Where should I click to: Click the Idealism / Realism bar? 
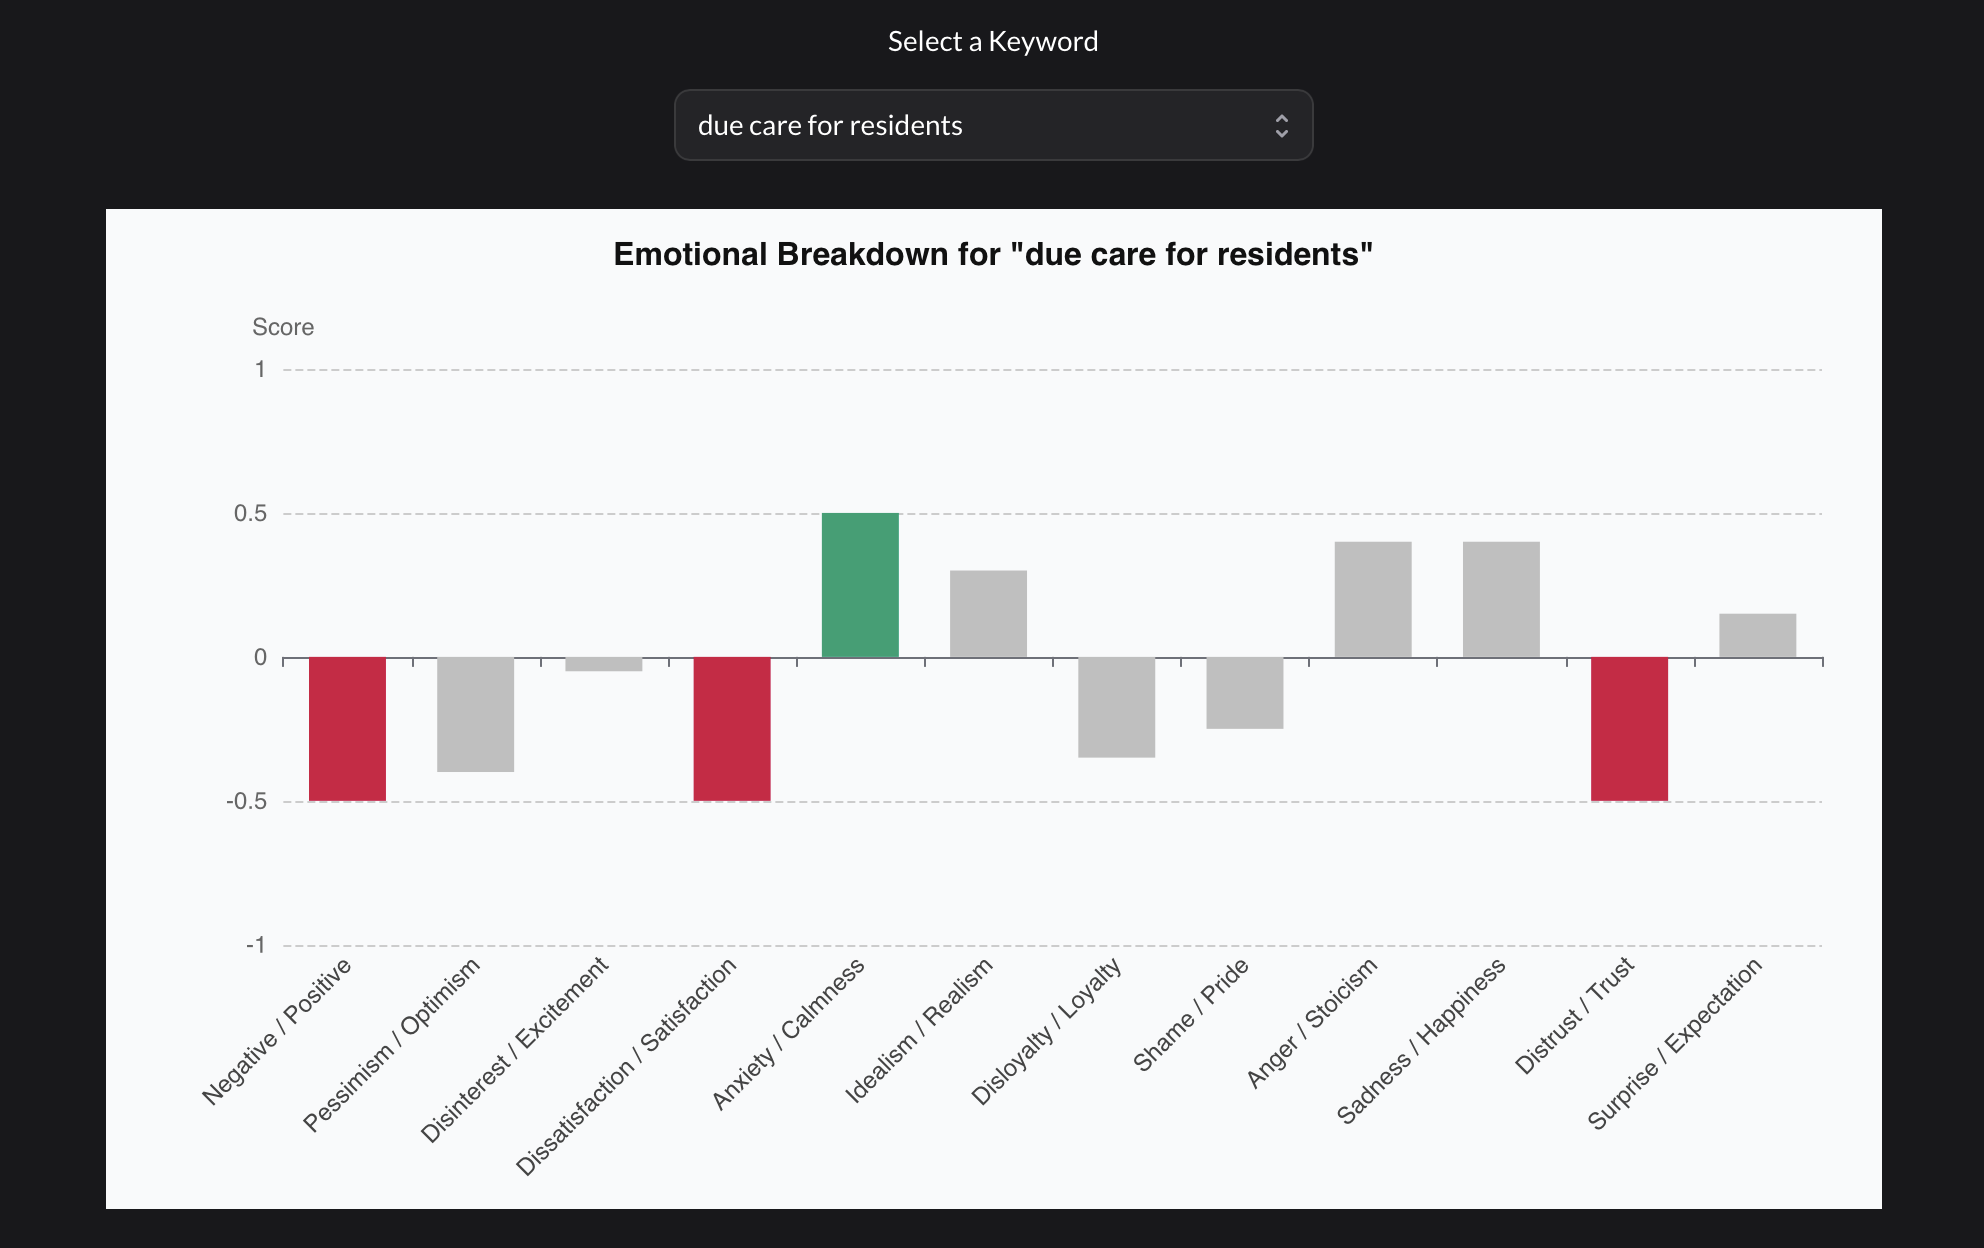tap(989, 615)
